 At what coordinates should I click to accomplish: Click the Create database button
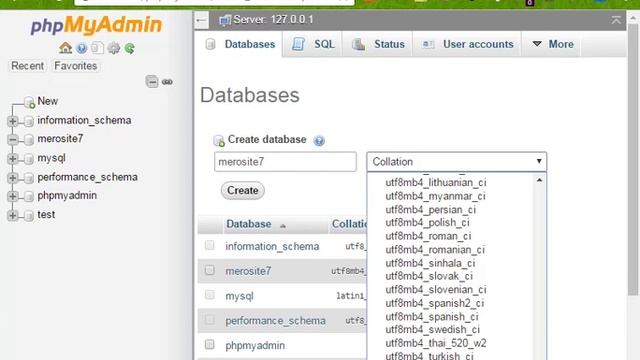[x=242, y=191]
